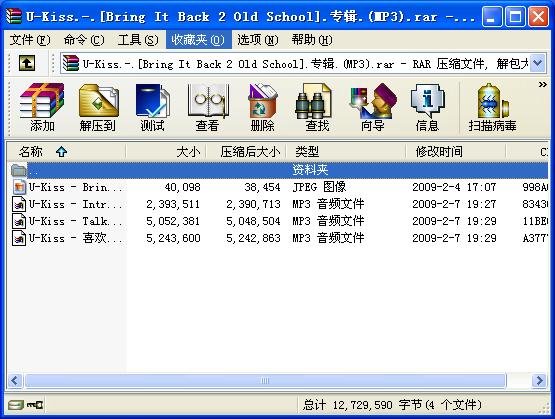Select file U-Kiss - Intr...

click(76, 204)
